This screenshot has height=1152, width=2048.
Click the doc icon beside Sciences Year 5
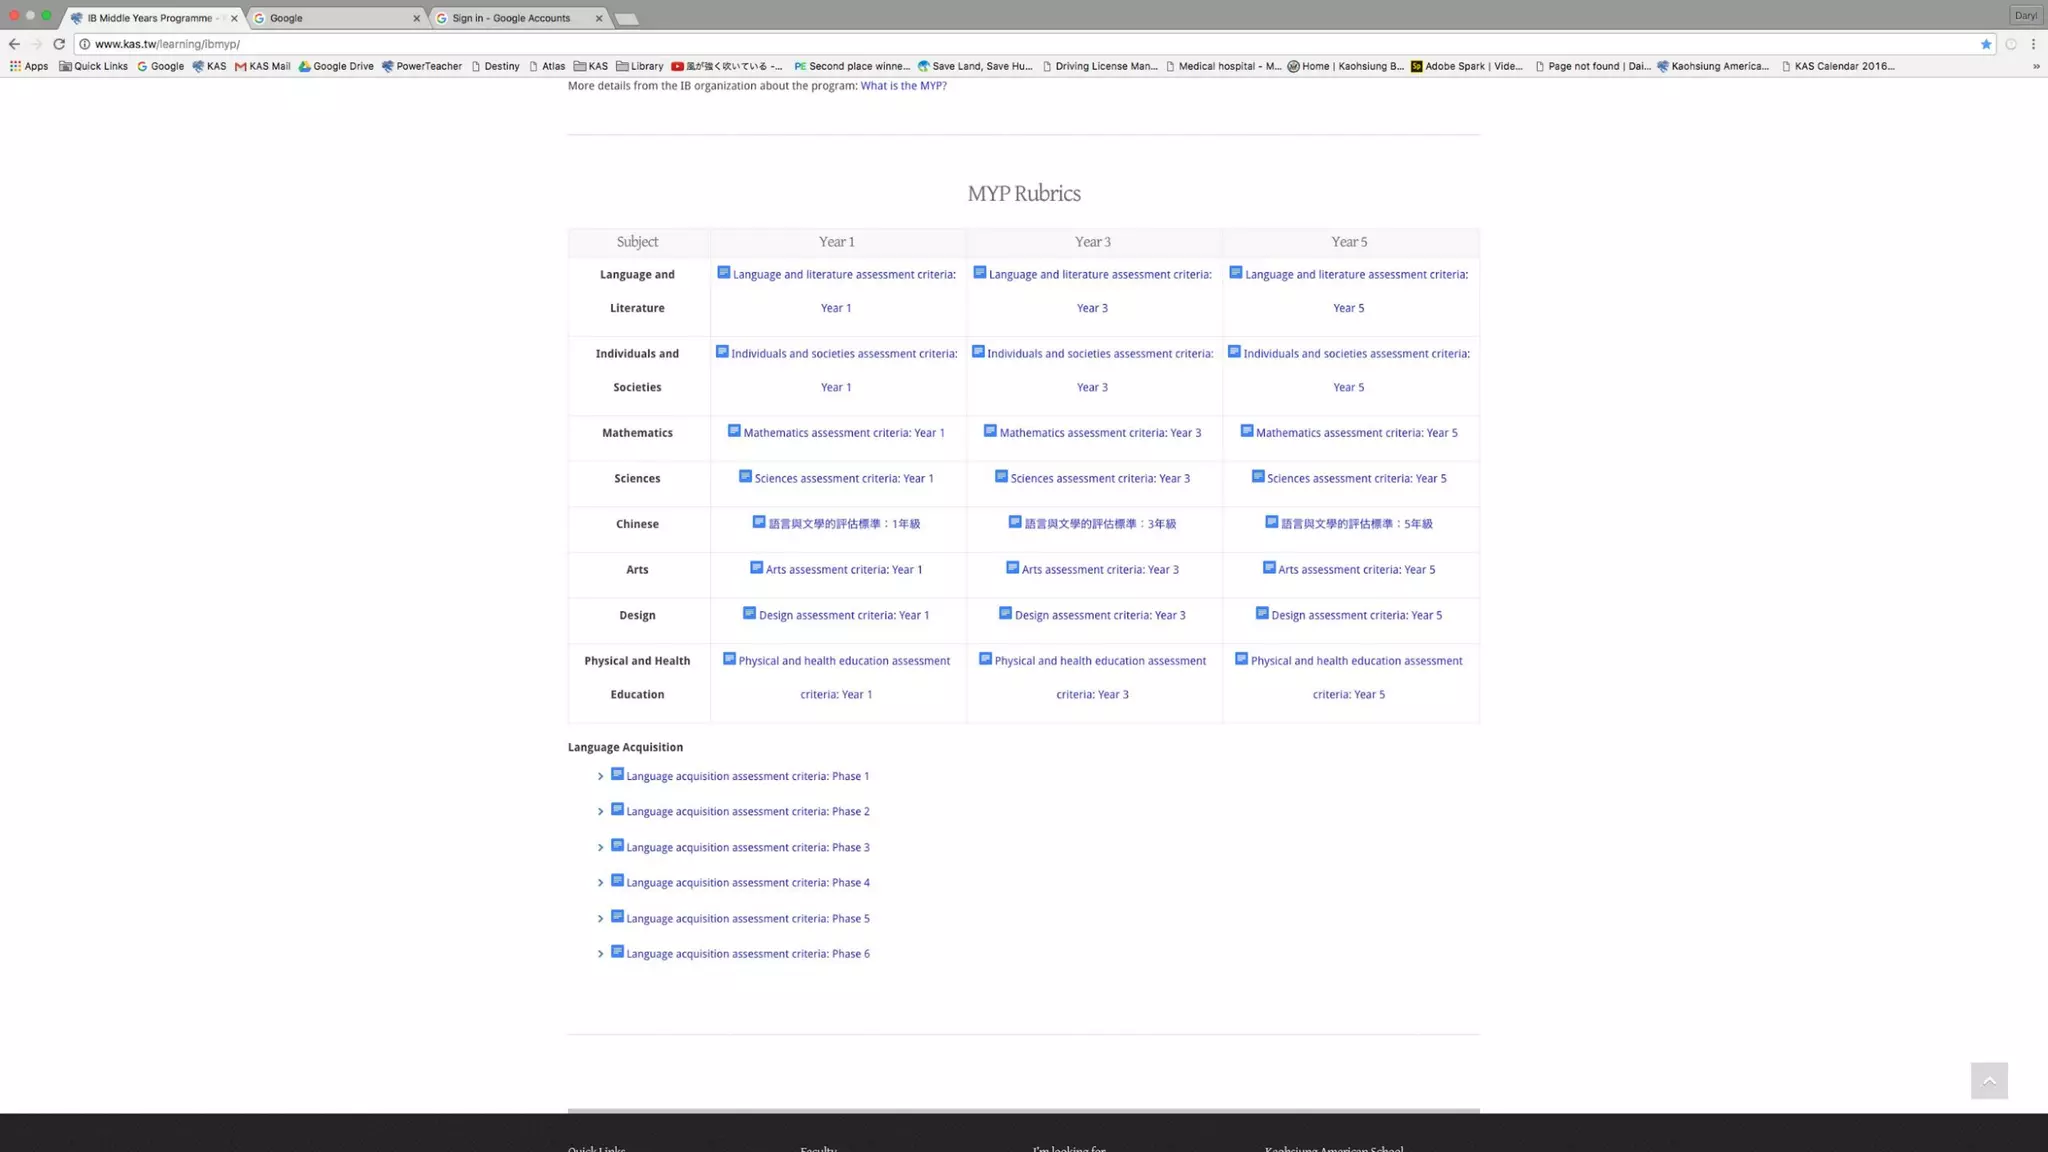click(1258, 477)
